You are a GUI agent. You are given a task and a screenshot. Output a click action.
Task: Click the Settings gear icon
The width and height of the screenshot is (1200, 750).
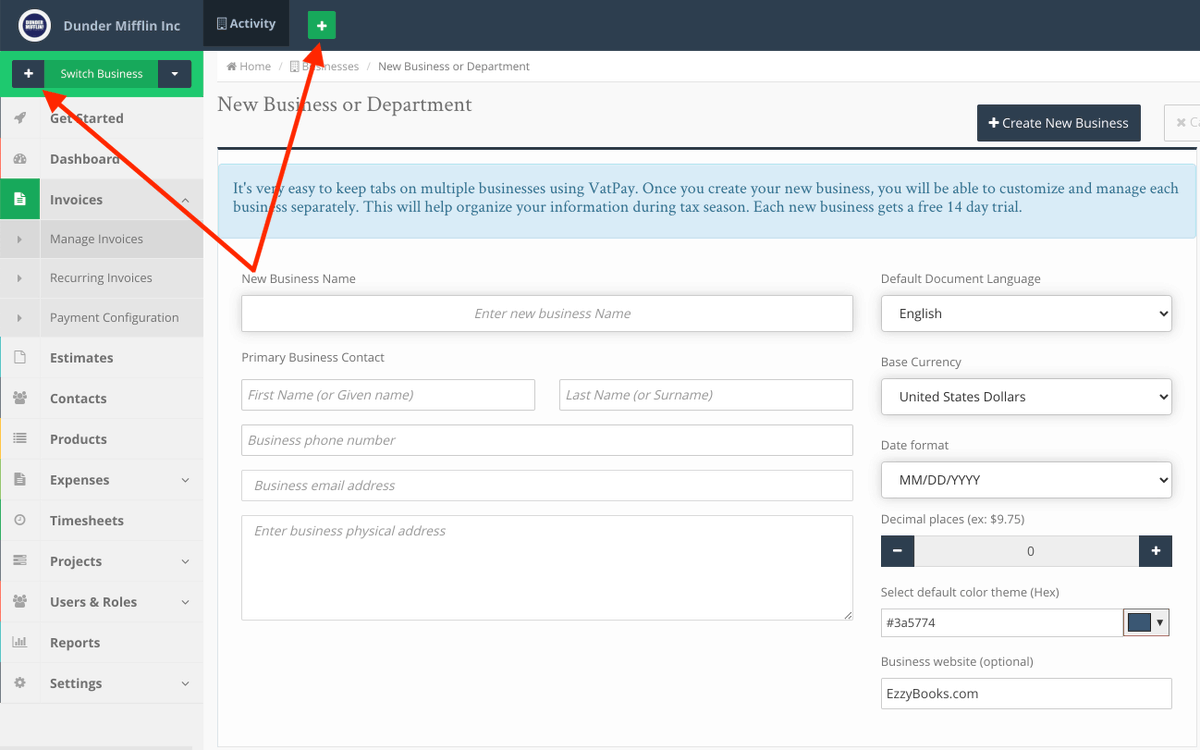click(20, 683)
